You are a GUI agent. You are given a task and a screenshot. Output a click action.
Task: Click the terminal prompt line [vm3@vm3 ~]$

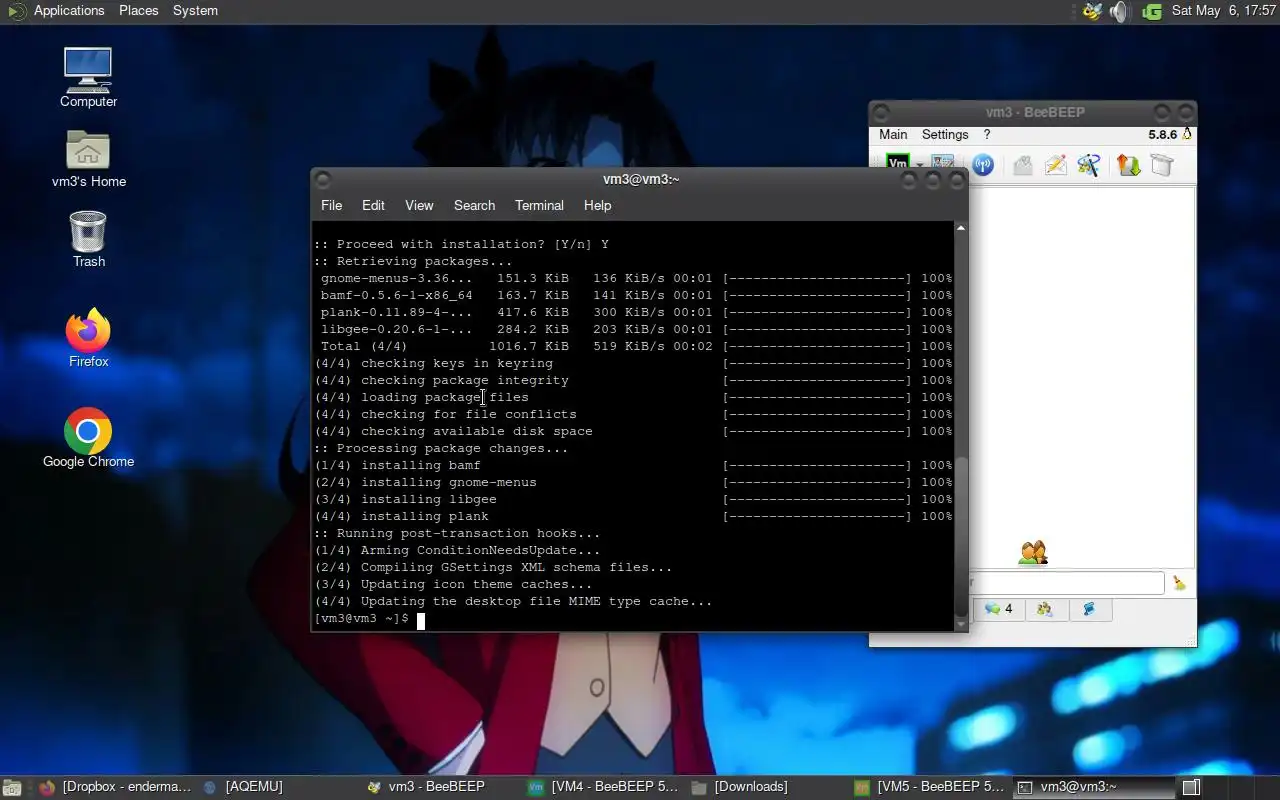point(362,619)
